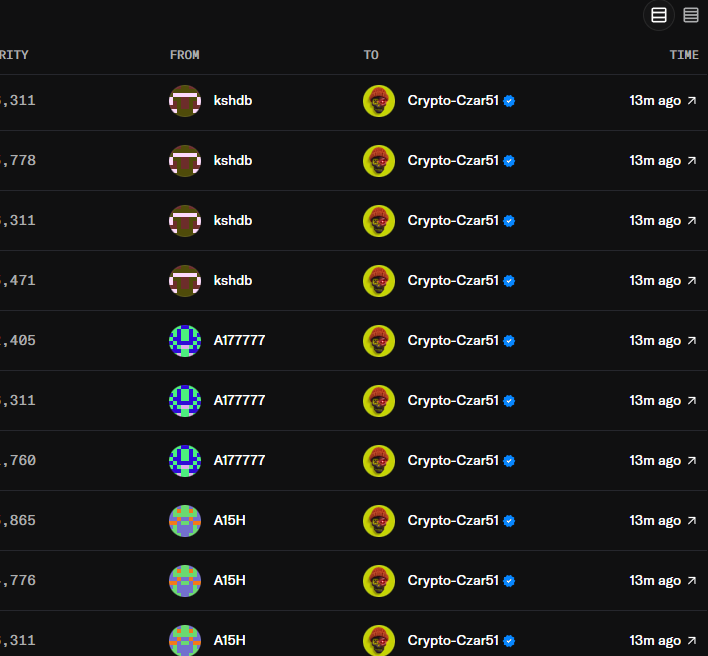Open the external arrow icon in the 405 row
Image resolution: width=708 pixels, height=656 pixels.
692,341
